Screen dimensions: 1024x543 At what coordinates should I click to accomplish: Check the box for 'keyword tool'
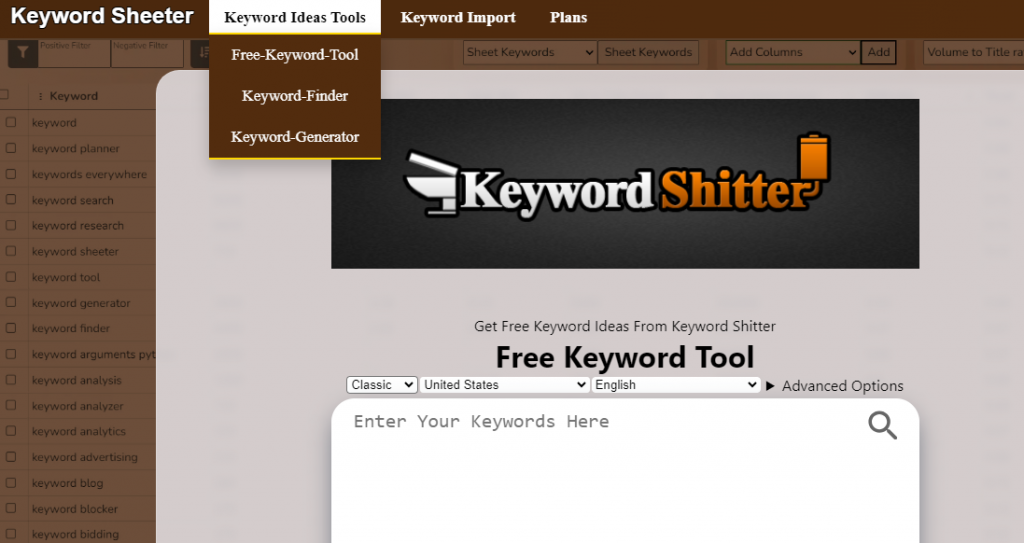click(x=11, y=276)
